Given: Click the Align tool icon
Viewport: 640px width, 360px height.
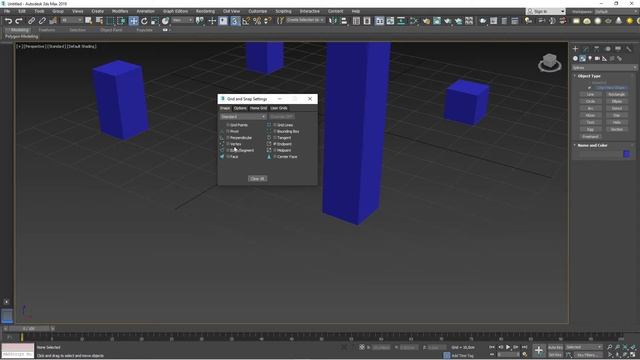Looking at the screenshot, I should click(344, 21).
